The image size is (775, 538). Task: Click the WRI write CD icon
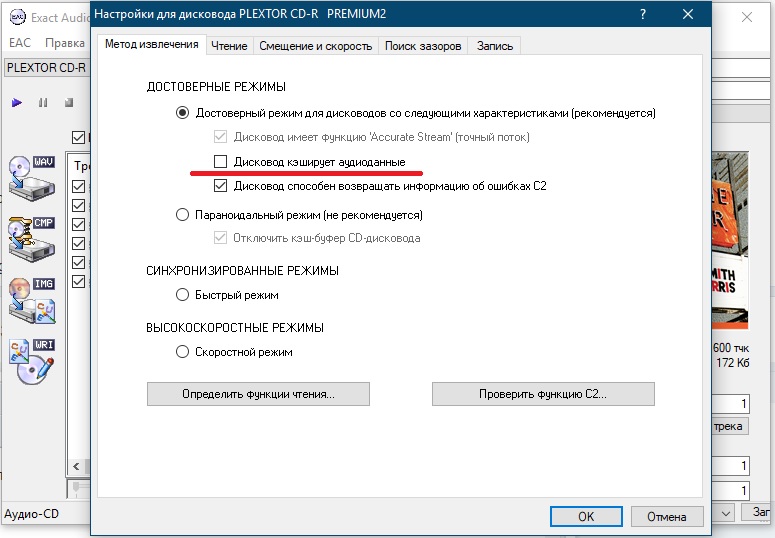tap(31, 361)
